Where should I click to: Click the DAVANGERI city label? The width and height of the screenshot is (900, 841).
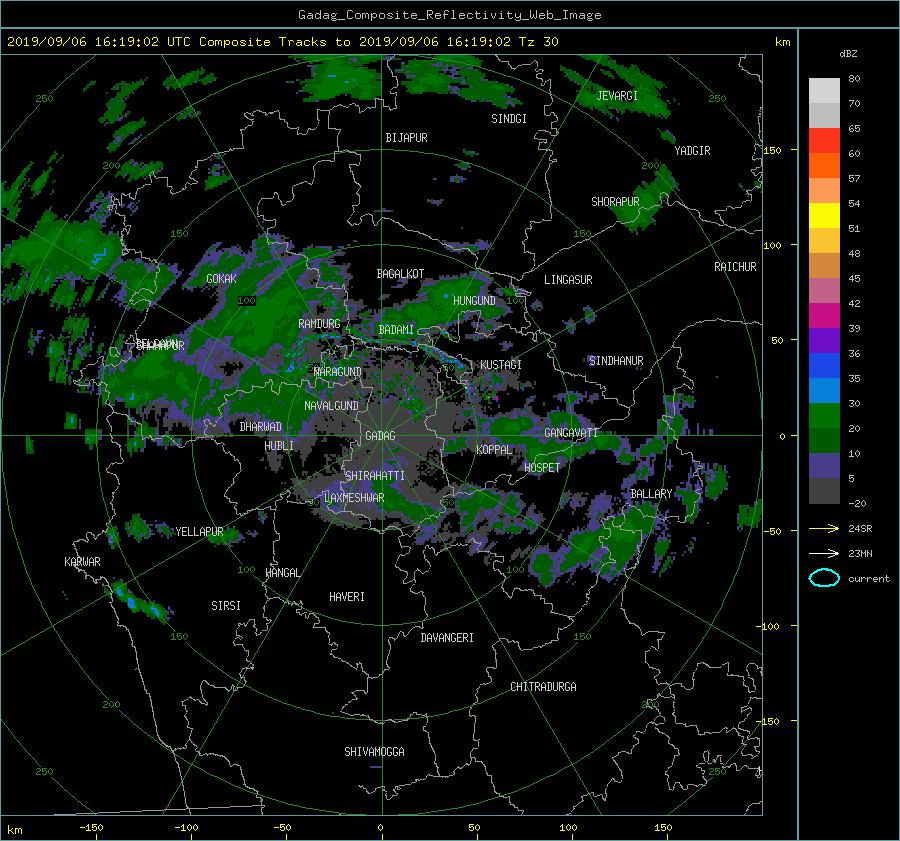point(447,638)
